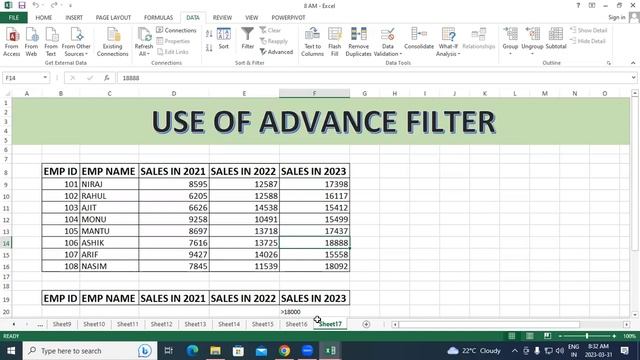Select column F header
The height and width of the screenshot is (360, 640).
click(314, 93)
